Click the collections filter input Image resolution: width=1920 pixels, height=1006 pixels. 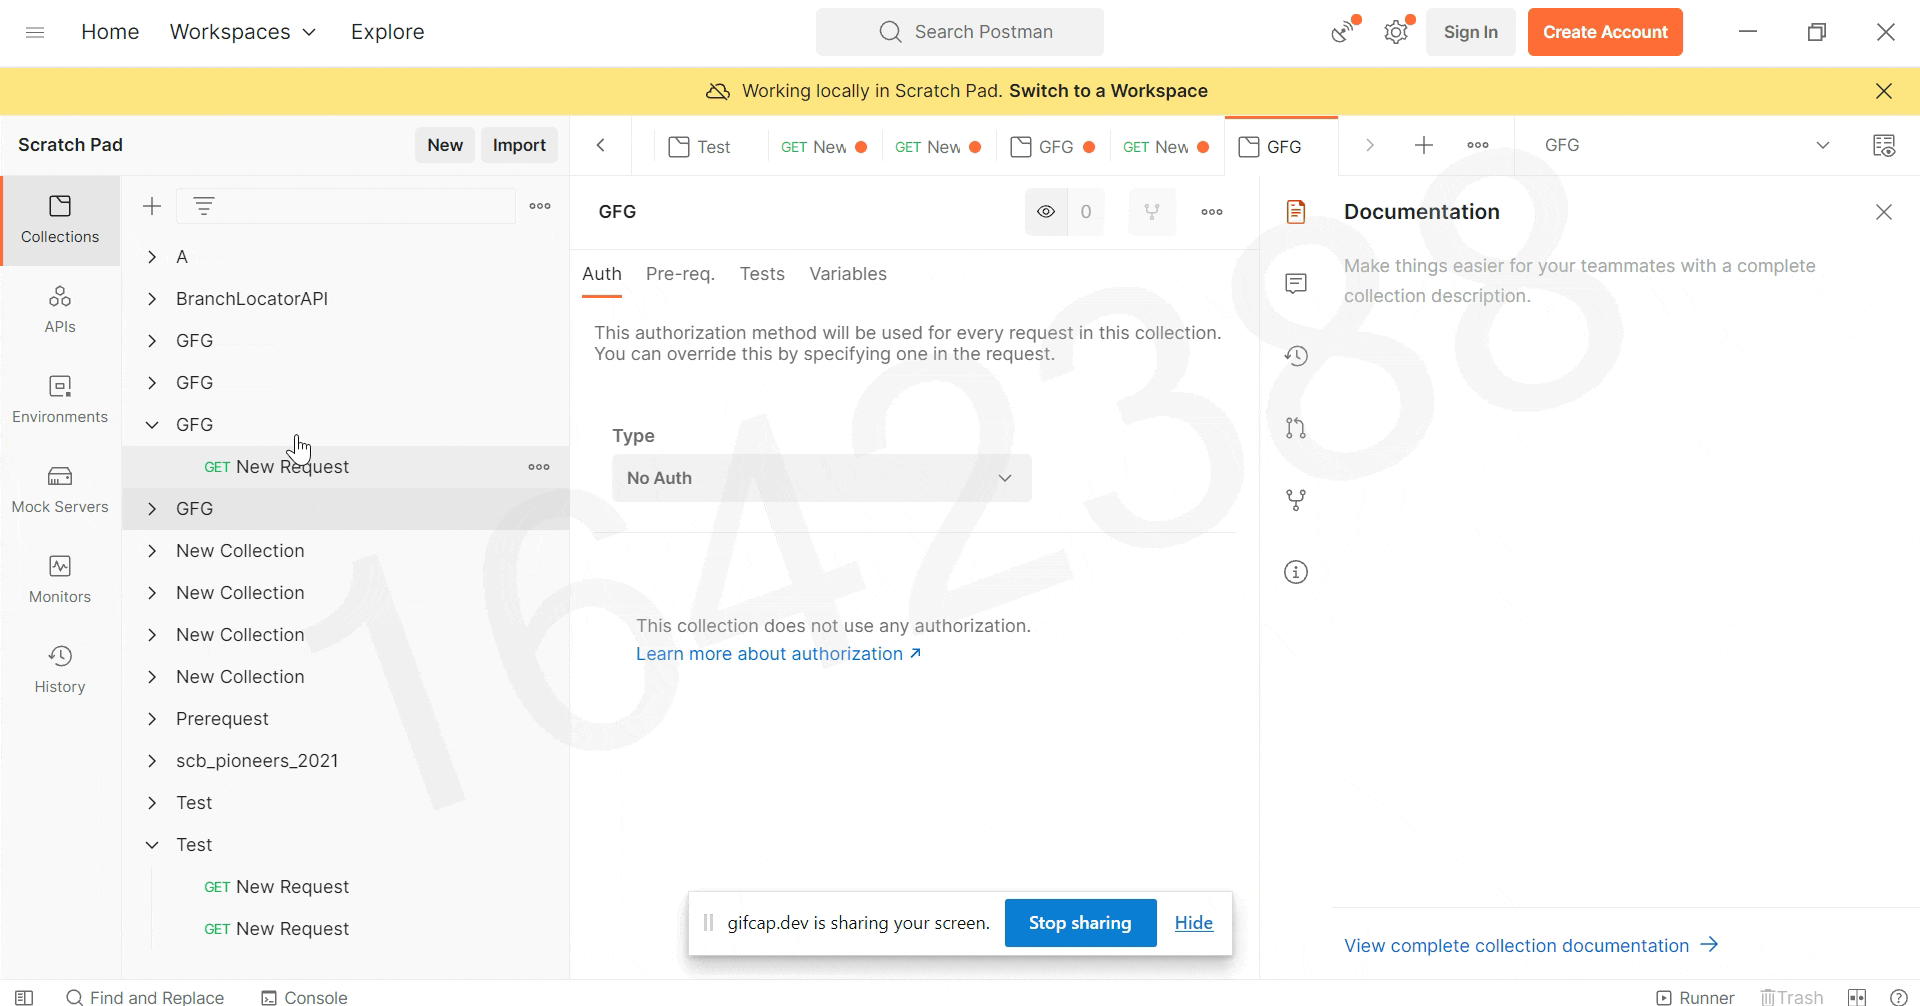(346, 206)
